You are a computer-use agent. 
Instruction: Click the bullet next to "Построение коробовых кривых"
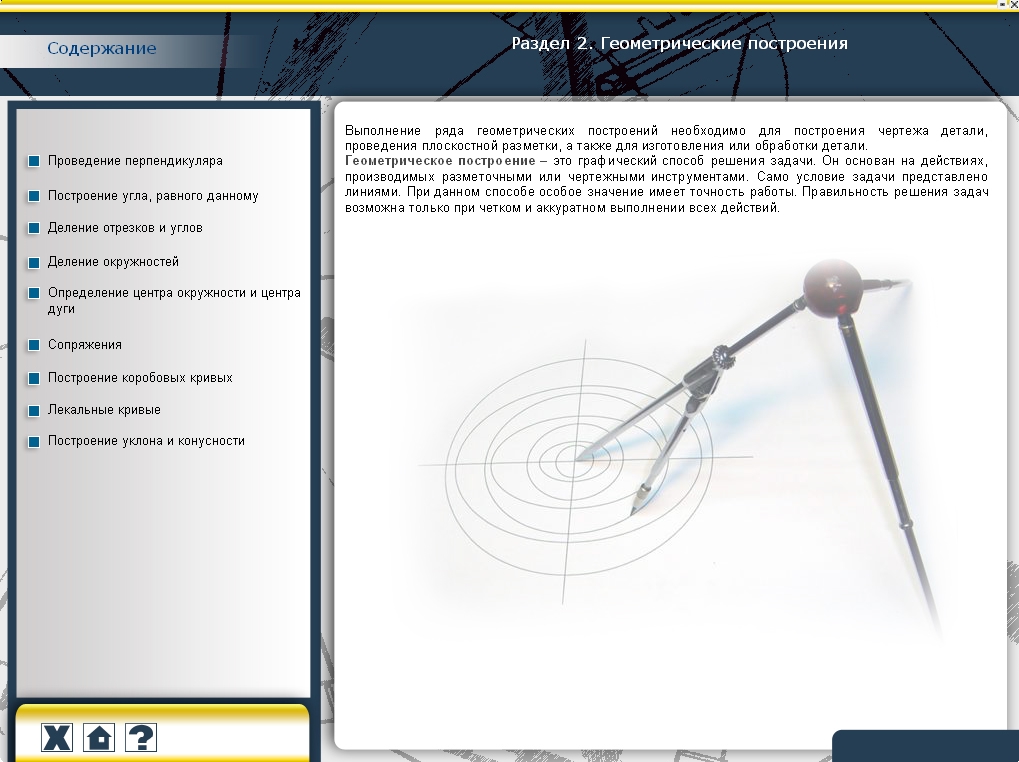[x=34, y=379]
